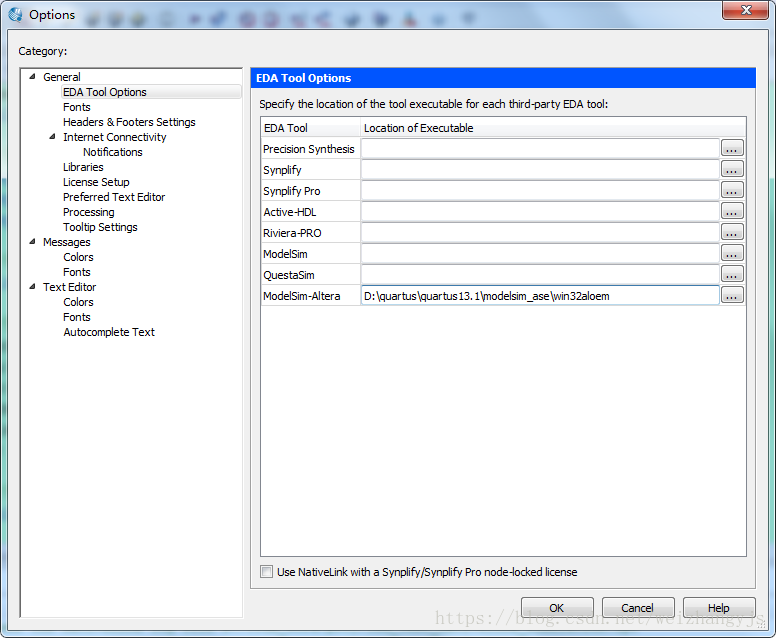
Task: Click the EDA Tool column header
Action: (310, 128)
